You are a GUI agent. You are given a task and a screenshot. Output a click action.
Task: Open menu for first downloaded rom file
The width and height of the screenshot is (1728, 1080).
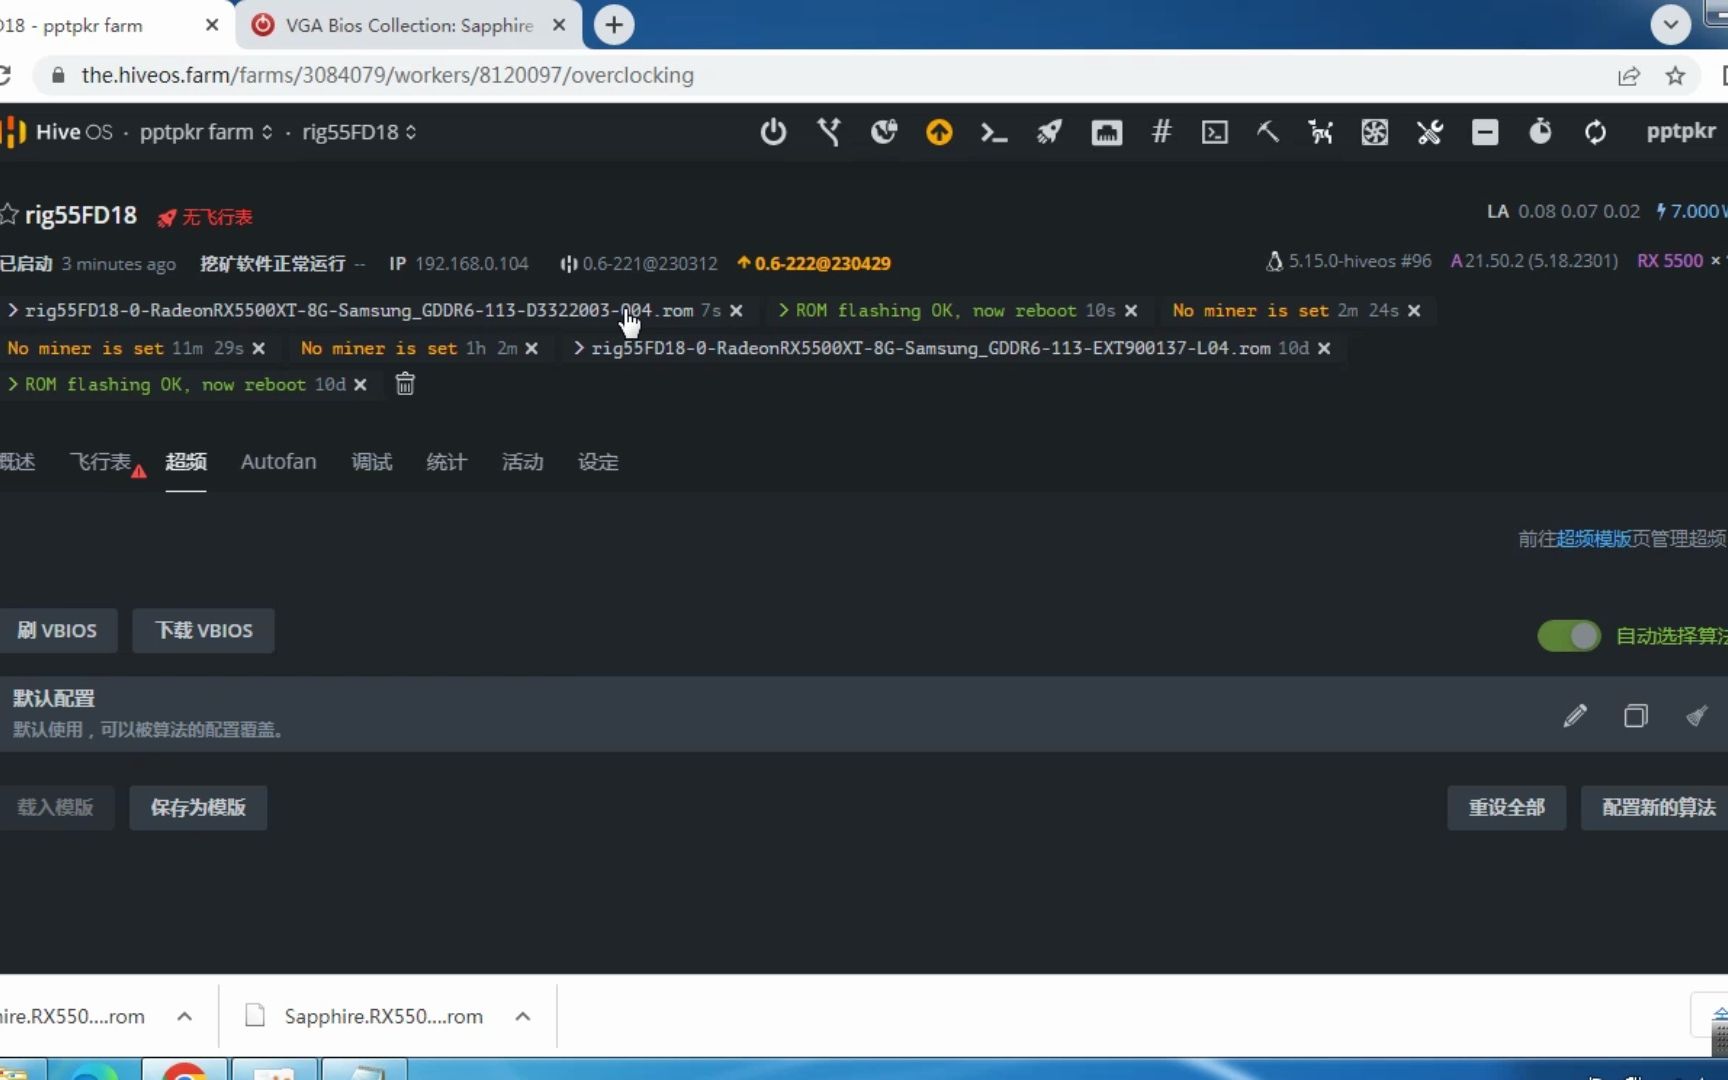coord(184,1016)
